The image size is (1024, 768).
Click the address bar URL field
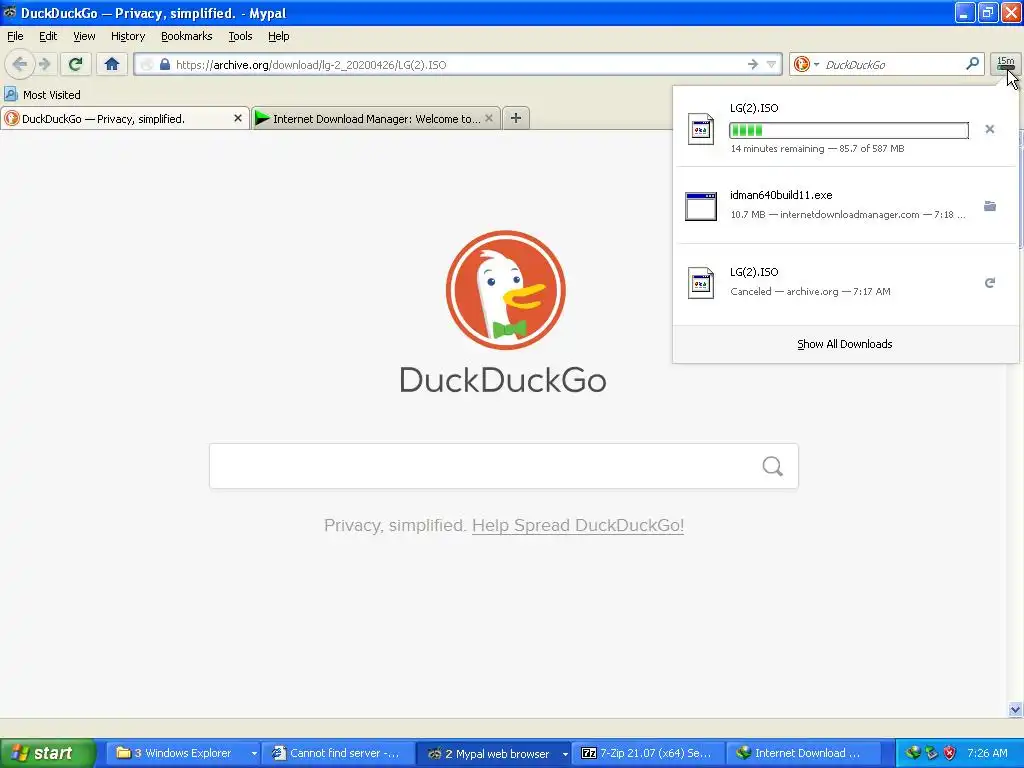tap(457, 64)
